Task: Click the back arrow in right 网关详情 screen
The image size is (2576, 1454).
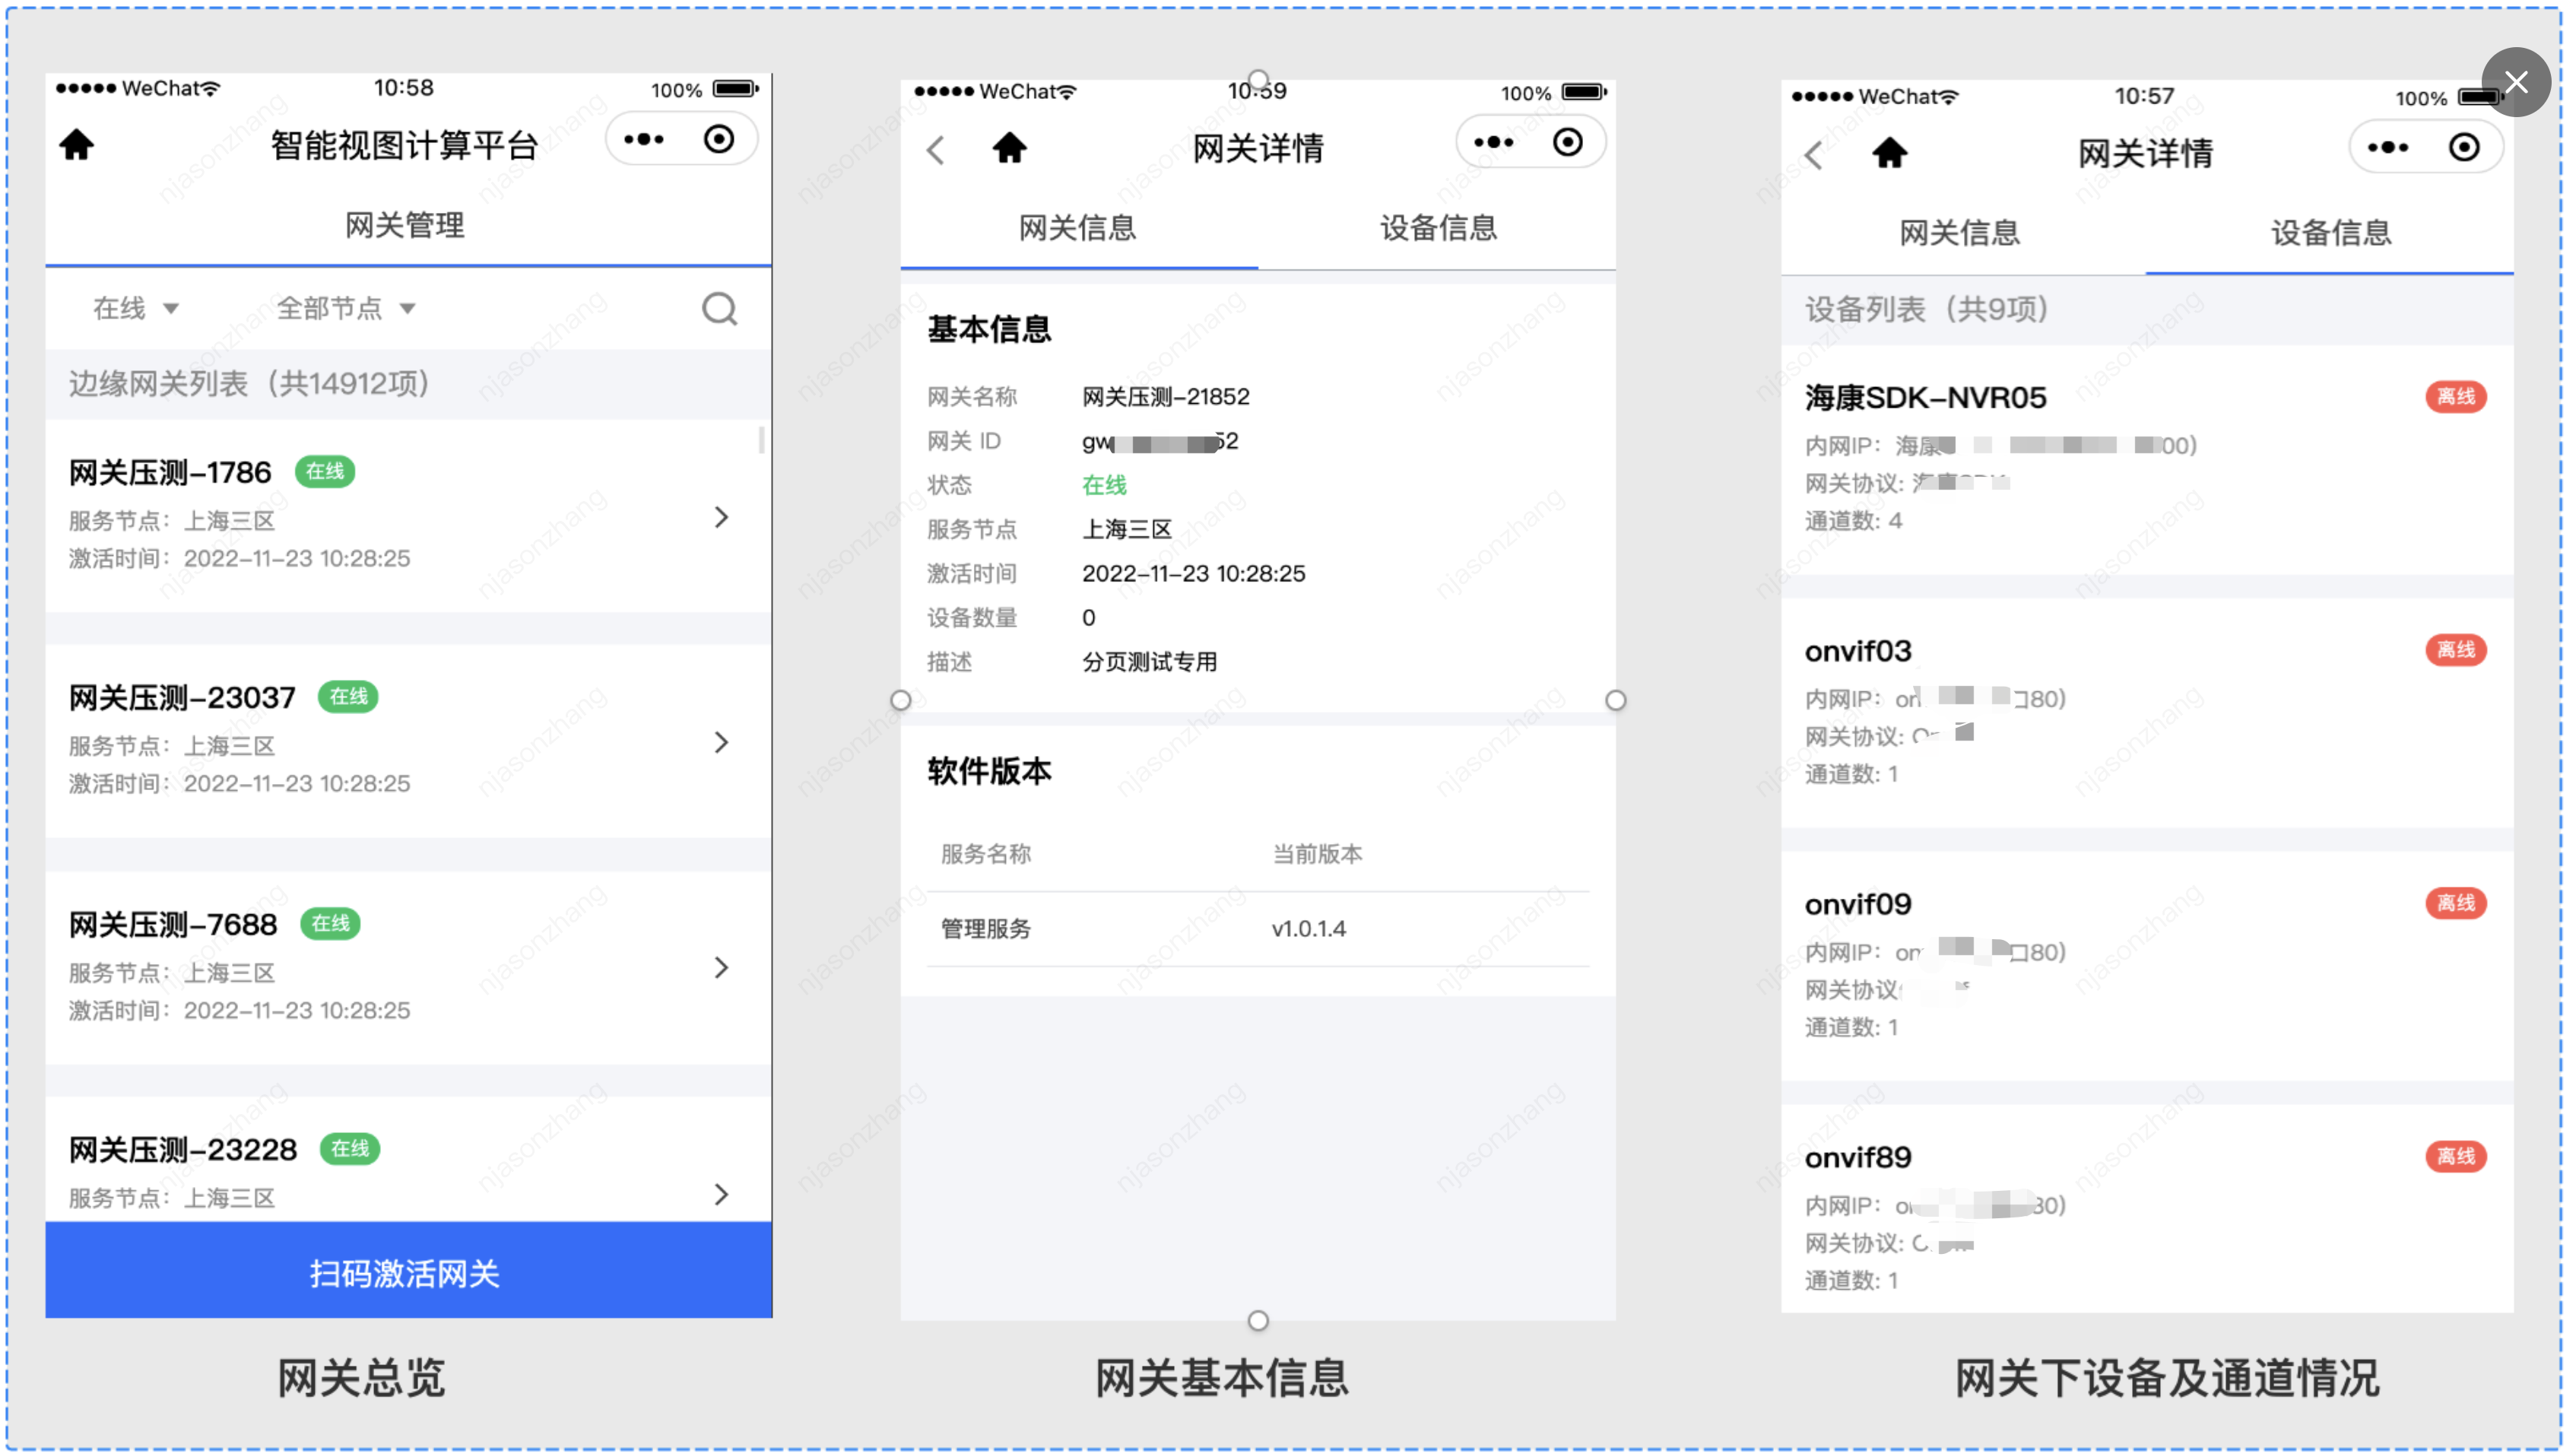Action: click(1814, 155)
